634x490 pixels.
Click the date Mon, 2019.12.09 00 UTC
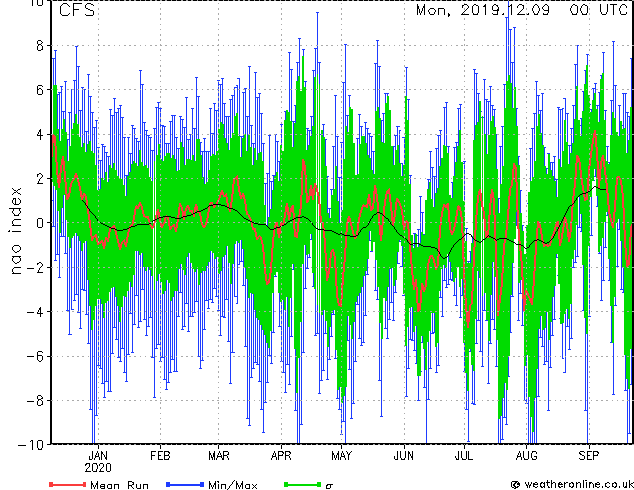click(x=522, y=10)
